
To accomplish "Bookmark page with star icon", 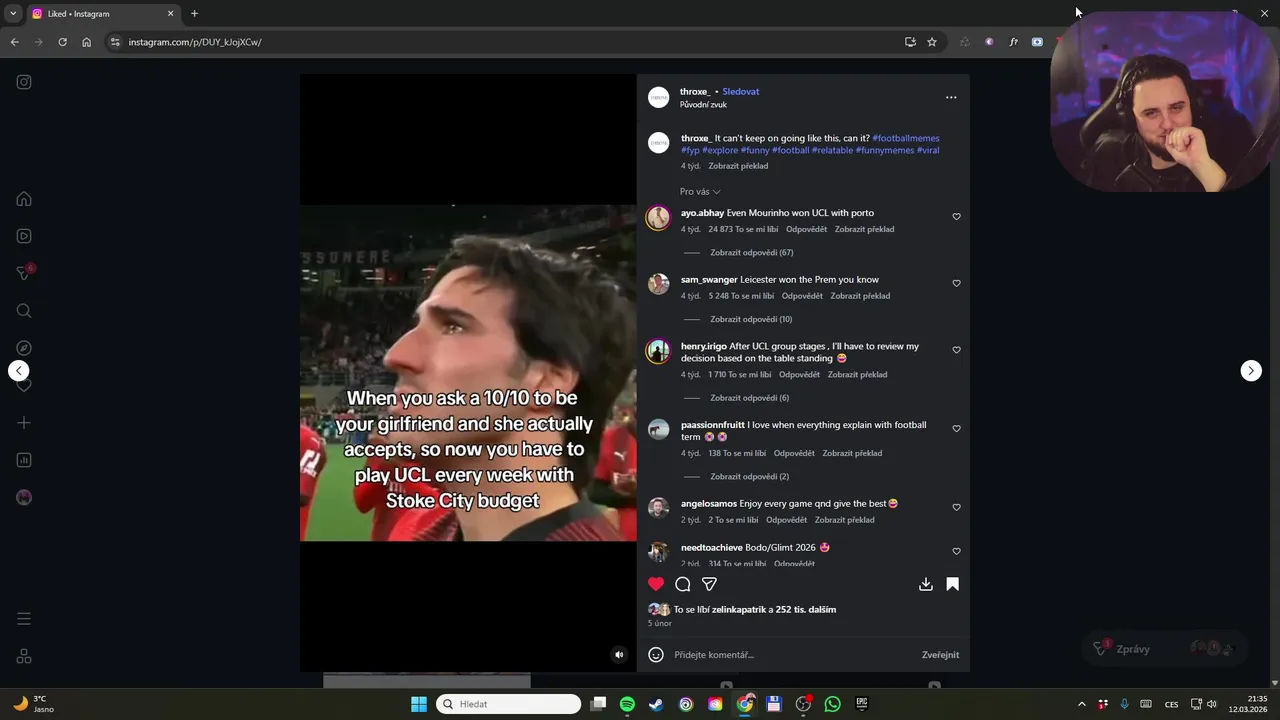I will [x=932, y=42].
